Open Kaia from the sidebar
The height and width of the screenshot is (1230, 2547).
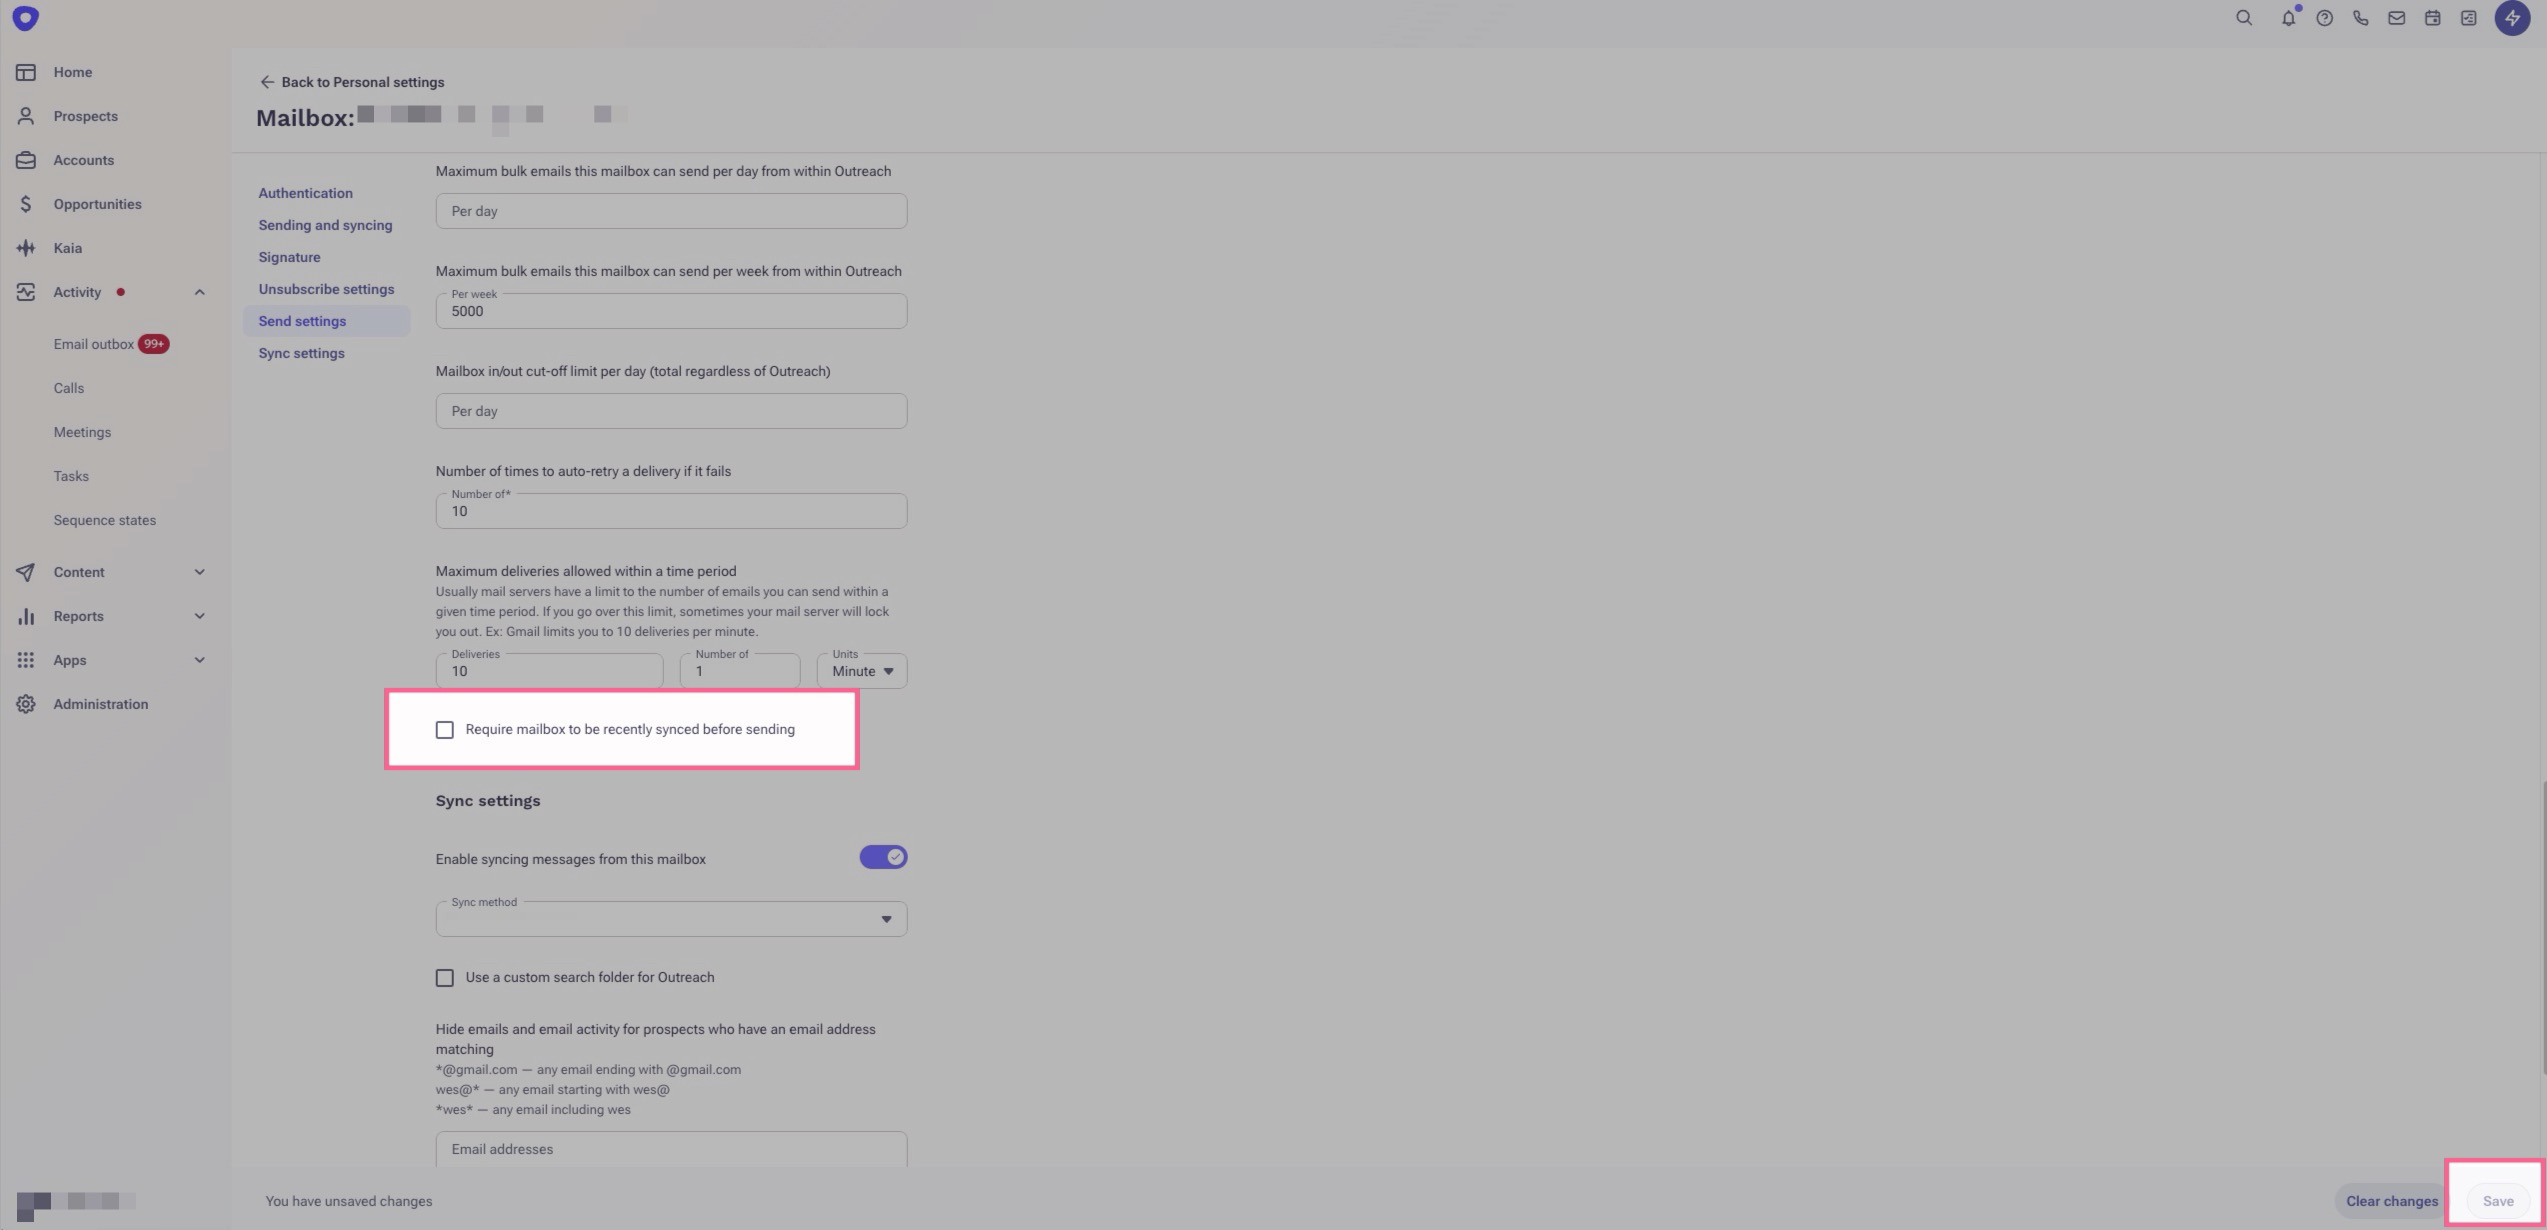[x=67, y=248]
